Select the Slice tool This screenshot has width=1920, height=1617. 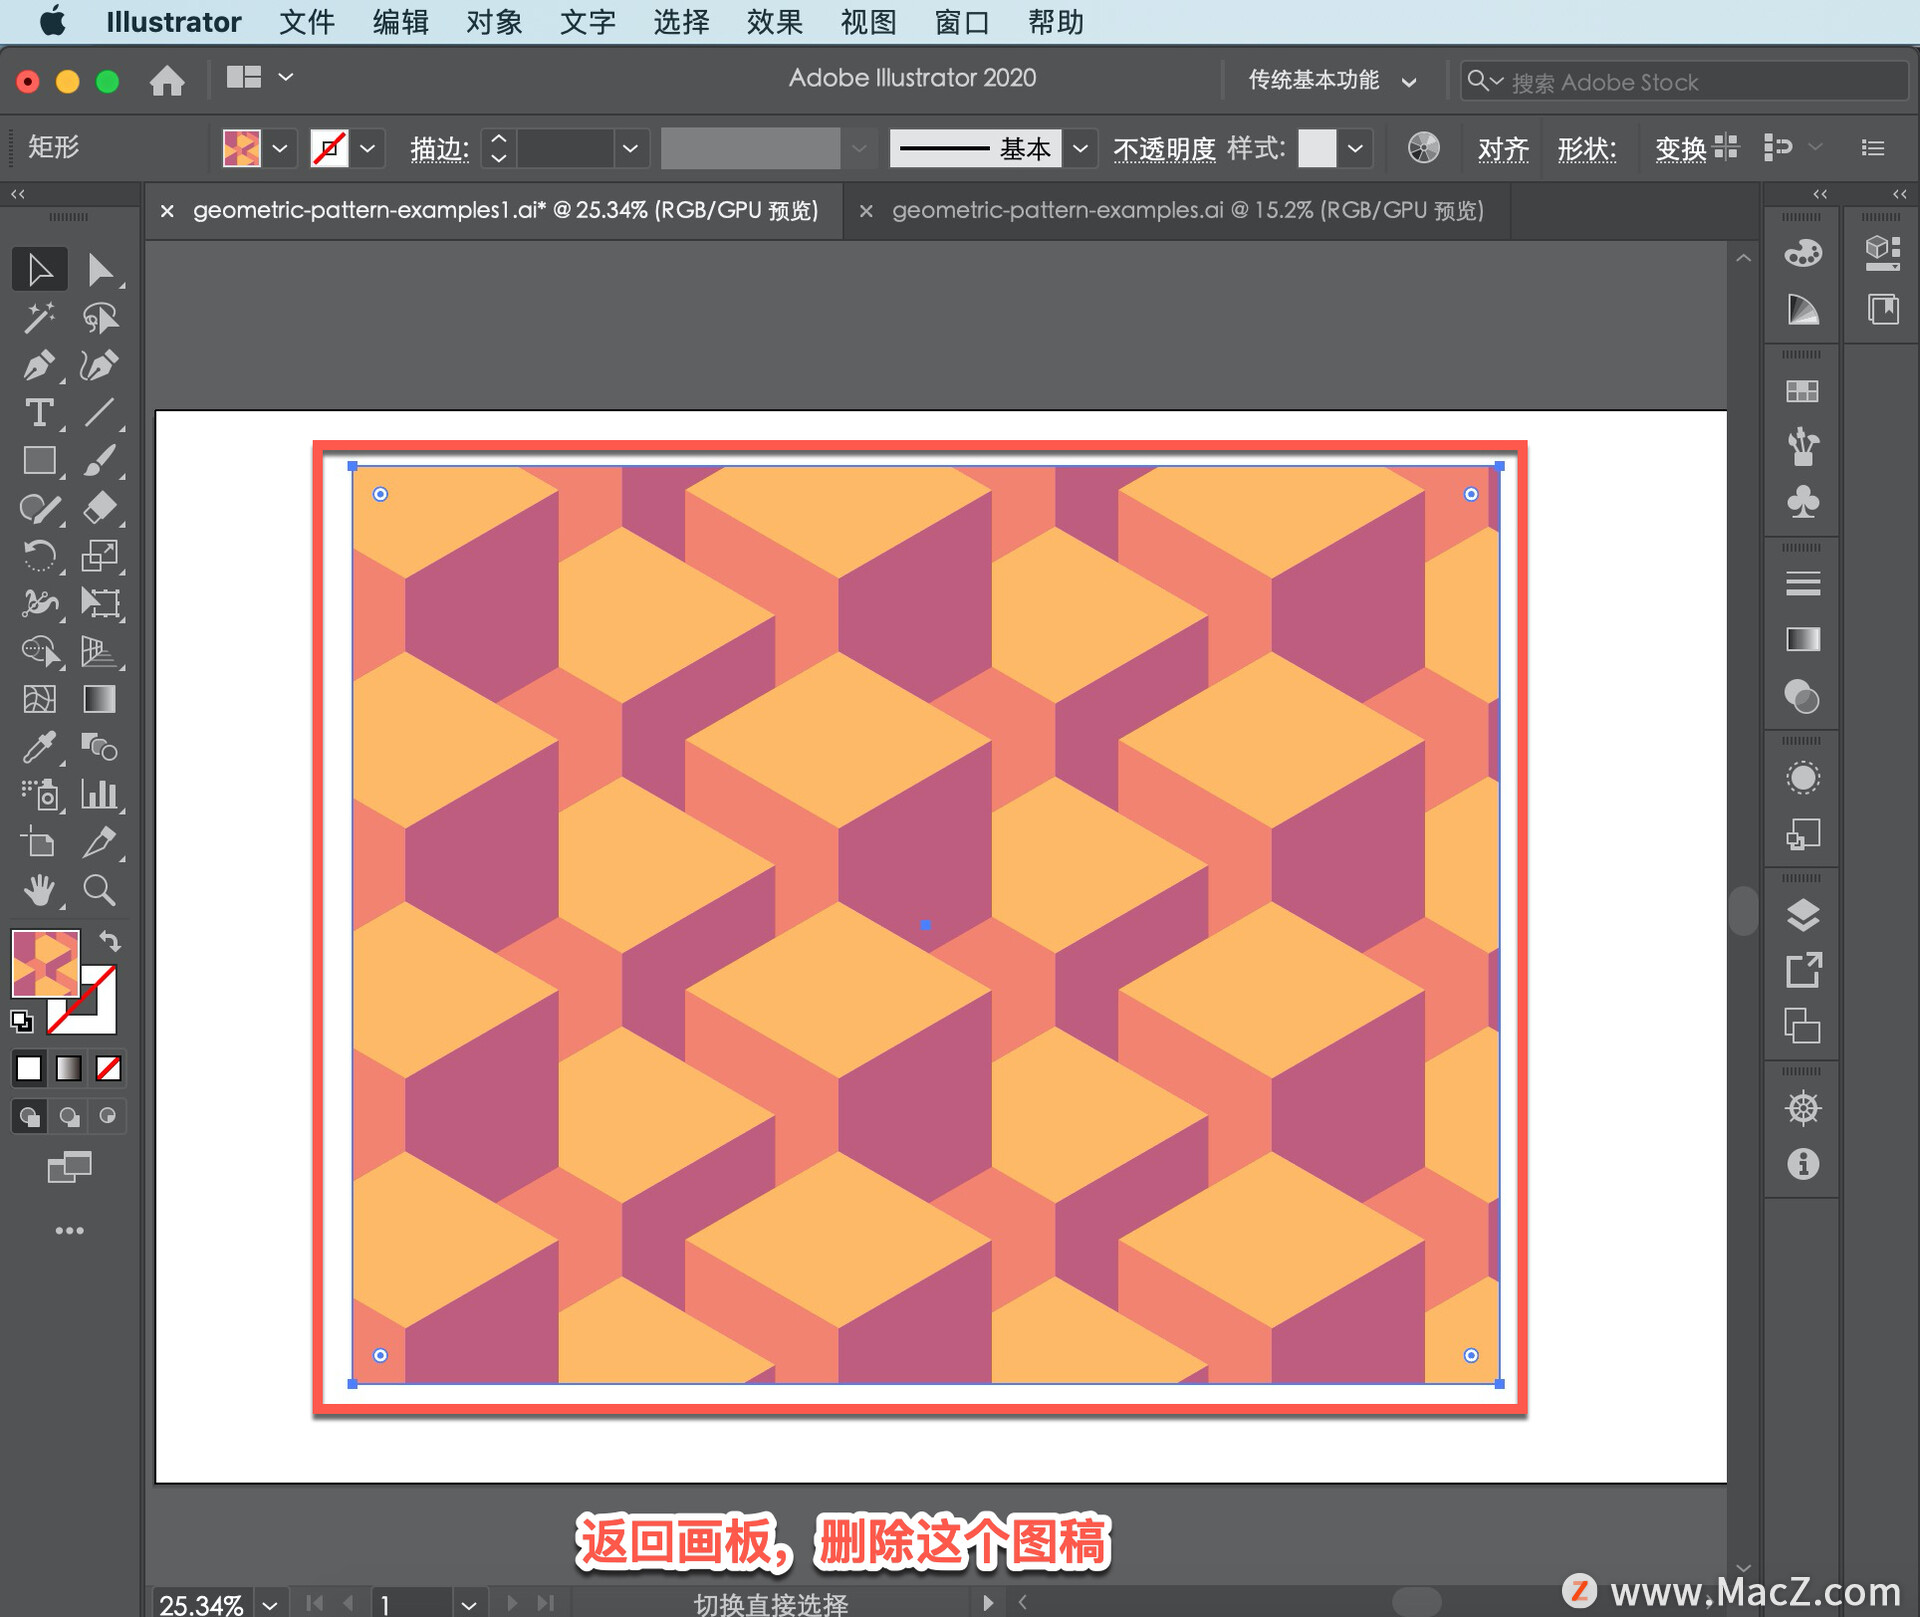[99, 843]
